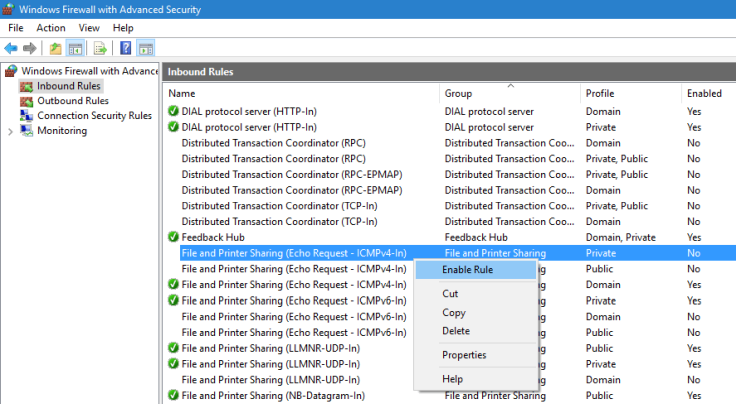Click the Back arrow toolbar icon
This screenshot has width=736, height=404.
click(11, 48)
